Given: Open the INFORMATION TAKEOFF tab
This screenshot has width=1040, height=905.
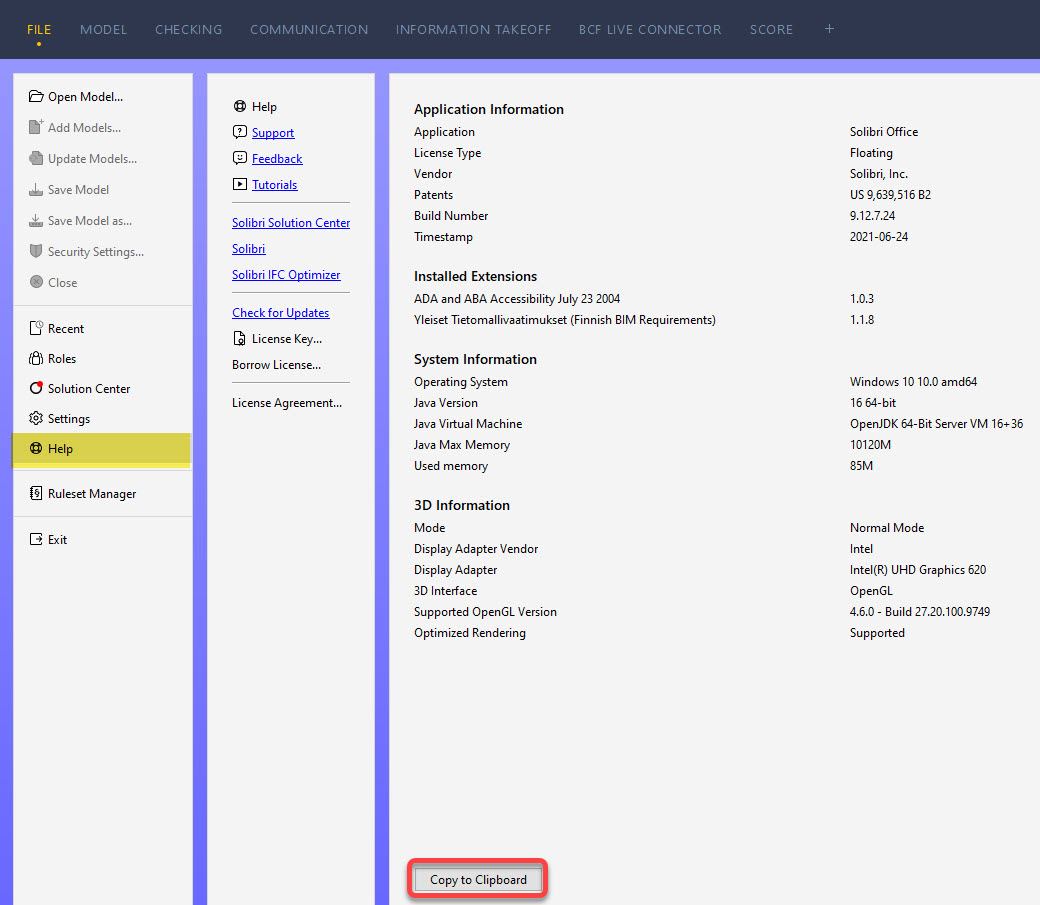Looking at the screenshot, I should [x=474, y=29].
